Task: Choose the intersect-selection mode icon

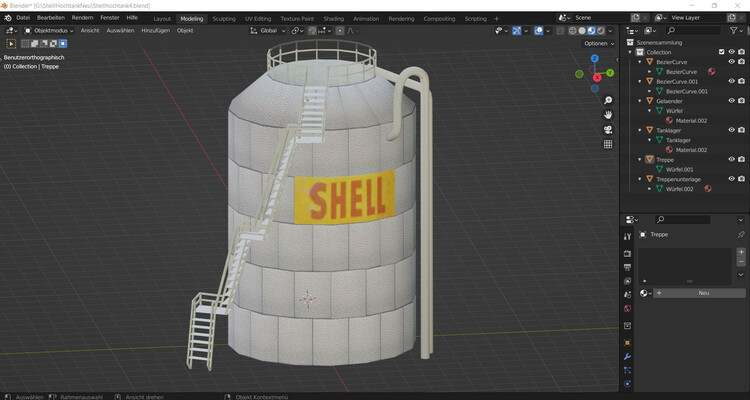Action: [x=63, y=44]
